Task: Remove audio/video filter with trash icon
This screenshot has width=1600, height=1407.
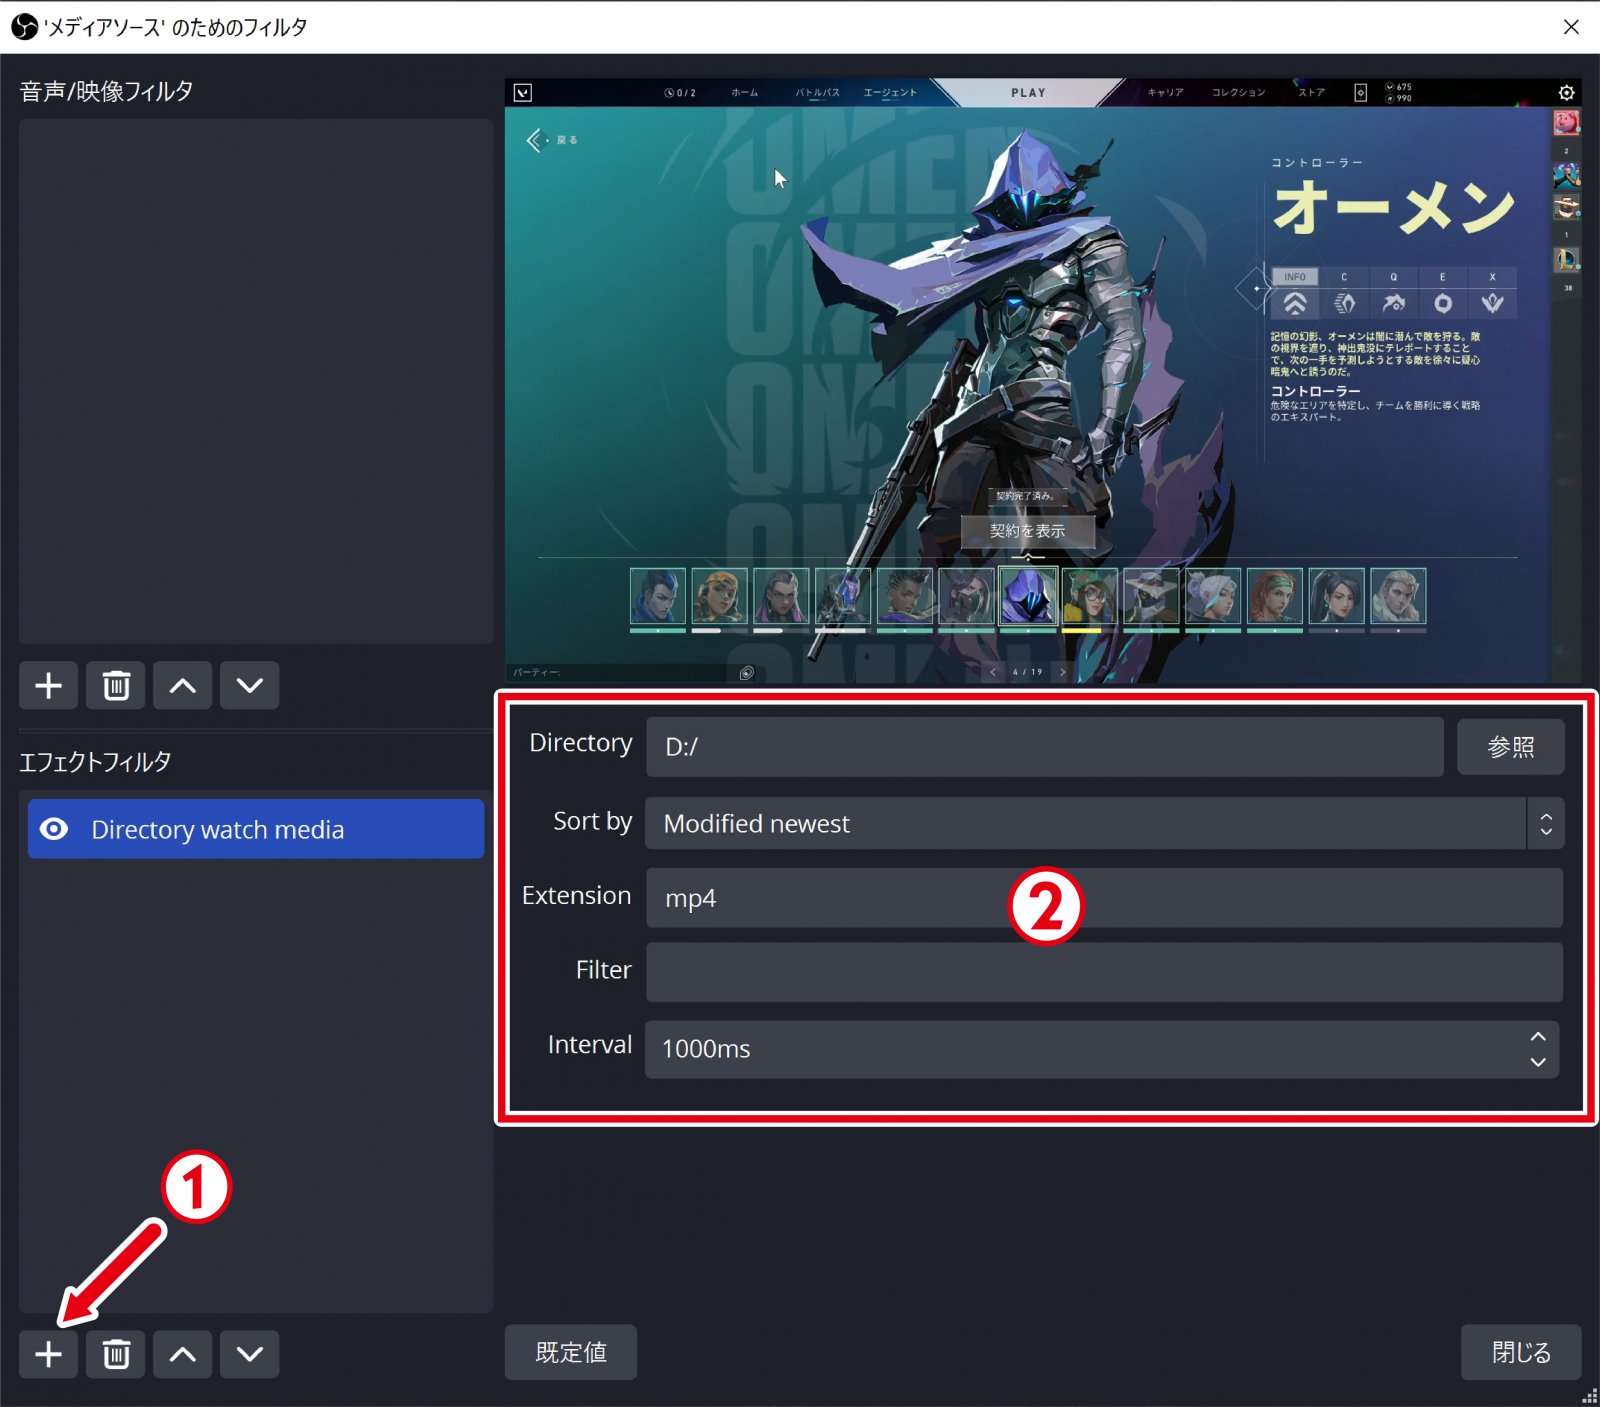Action: click(x=116, y=685)
